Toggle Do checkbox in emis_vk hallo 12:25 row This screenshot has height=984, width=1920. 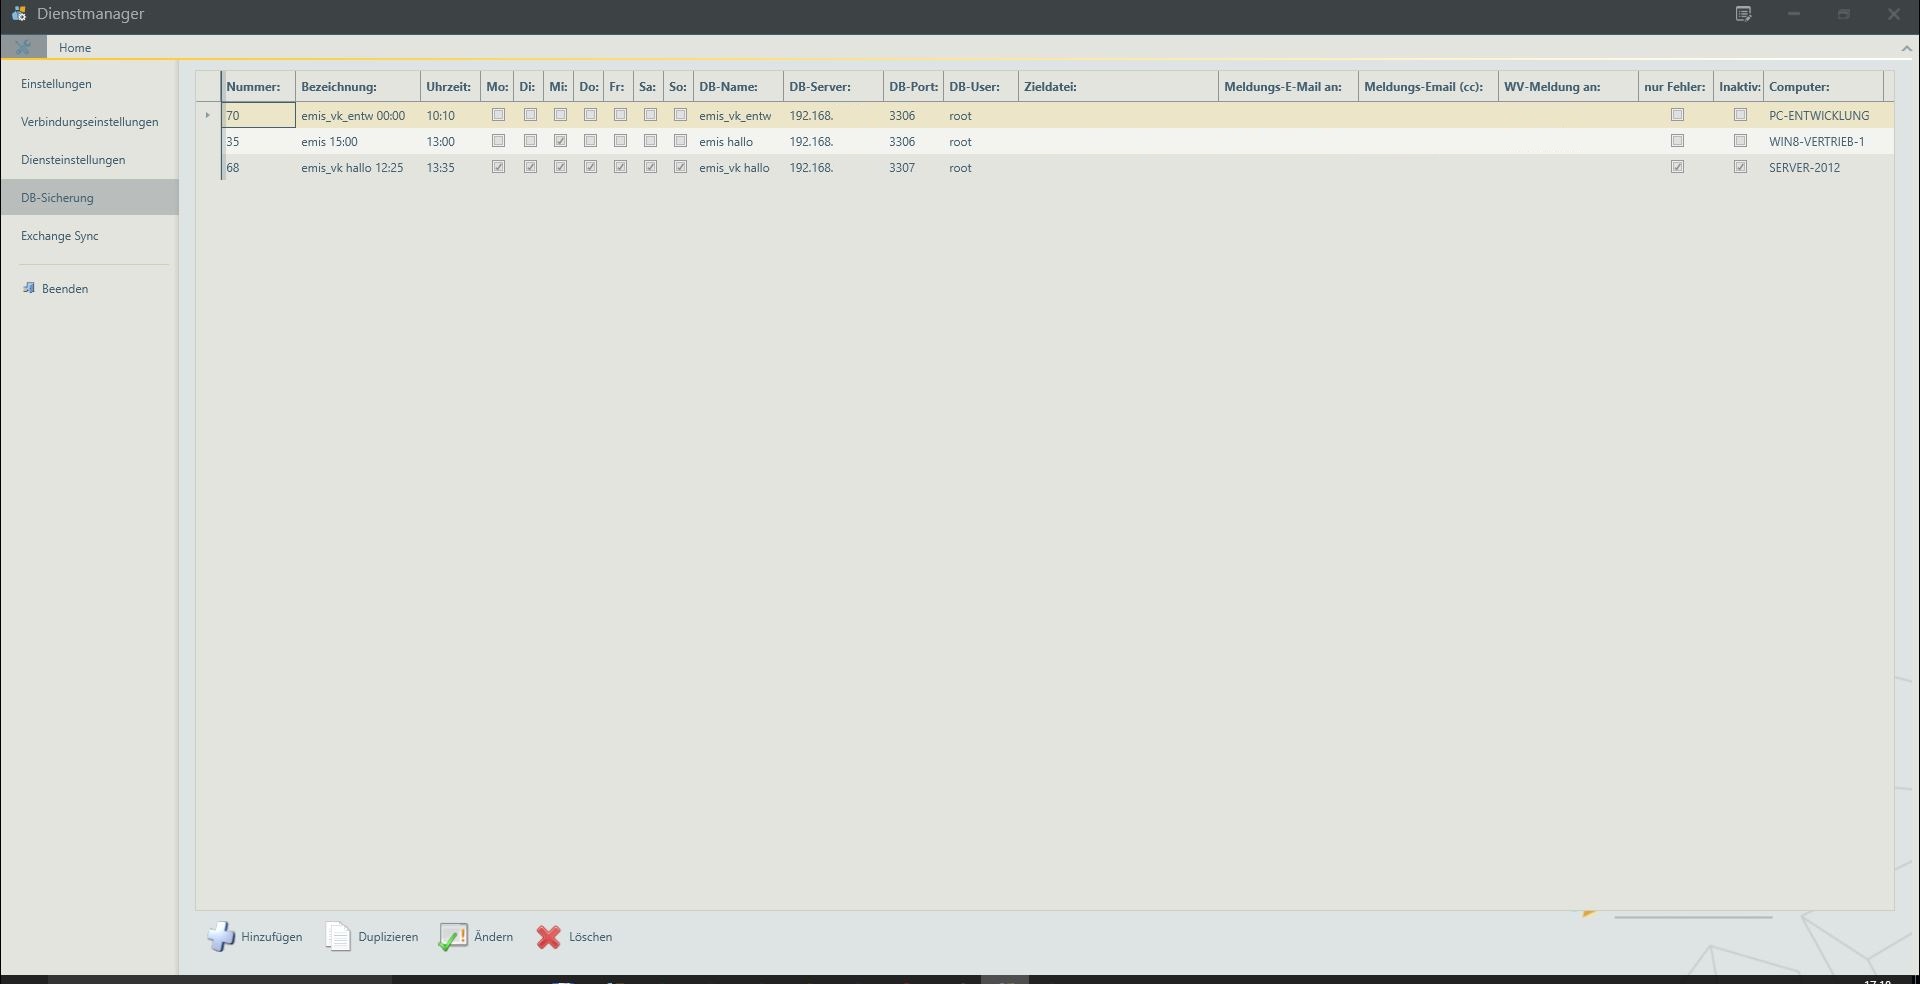pos(590,167)
